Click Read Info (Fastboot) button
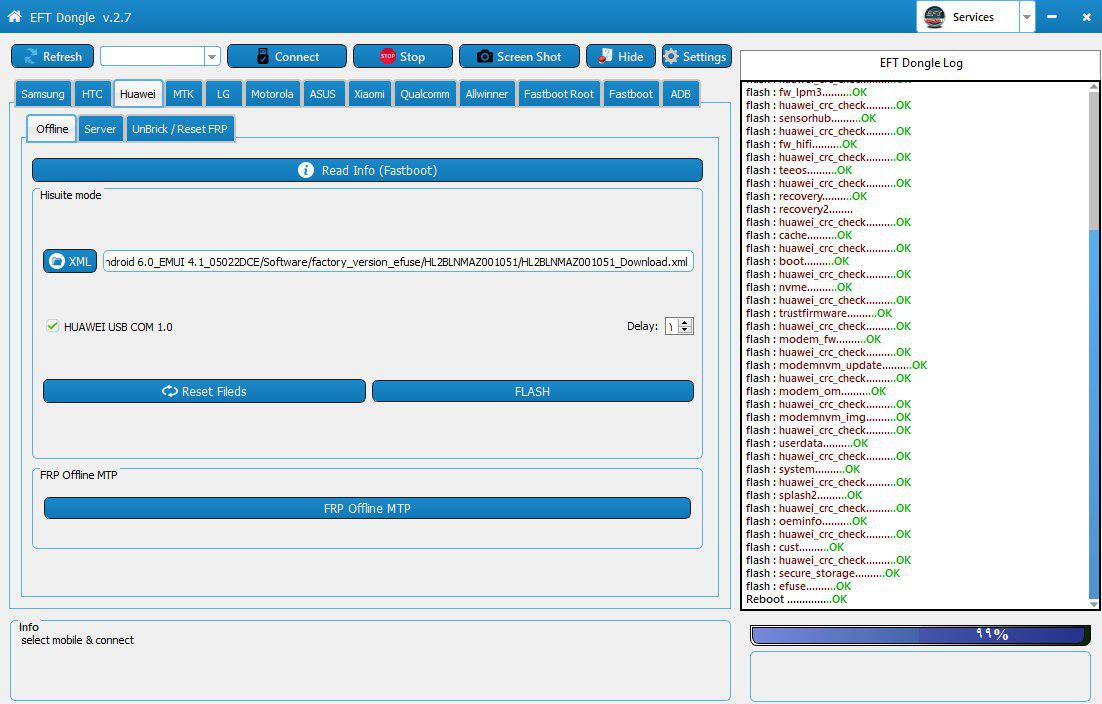This screenshot has height=704, width=1102. point(367,170)
